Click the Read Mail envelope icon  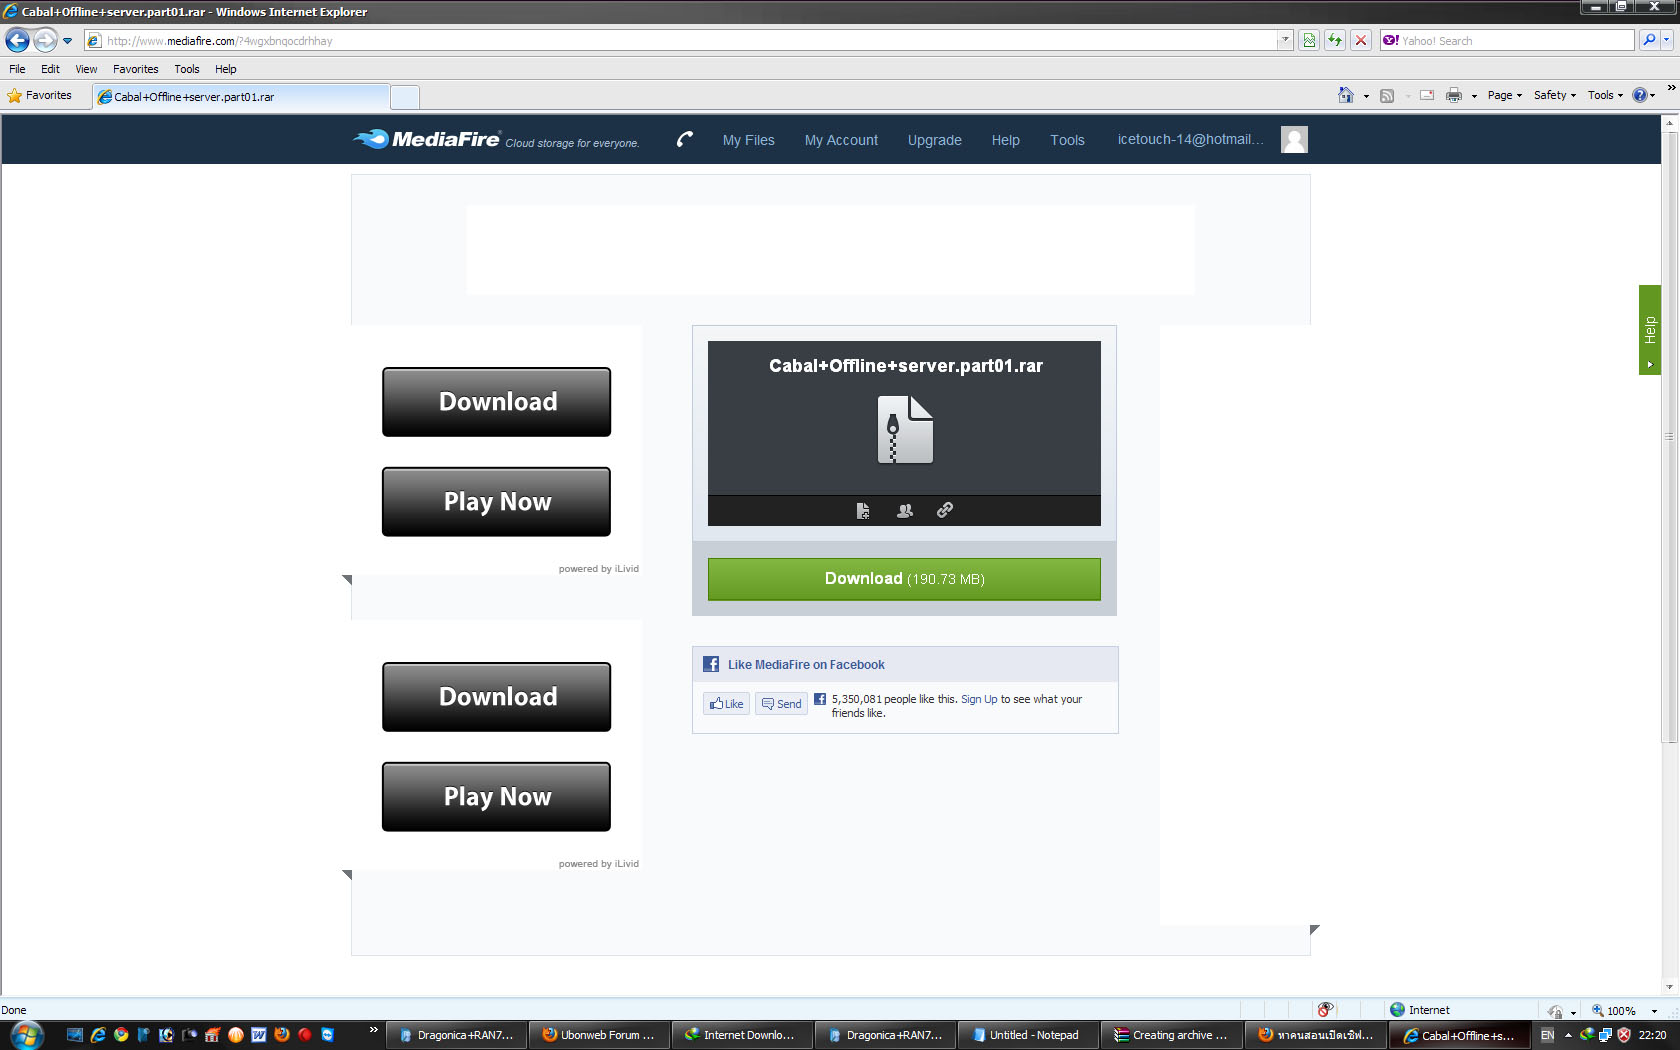coord(1427,95)
